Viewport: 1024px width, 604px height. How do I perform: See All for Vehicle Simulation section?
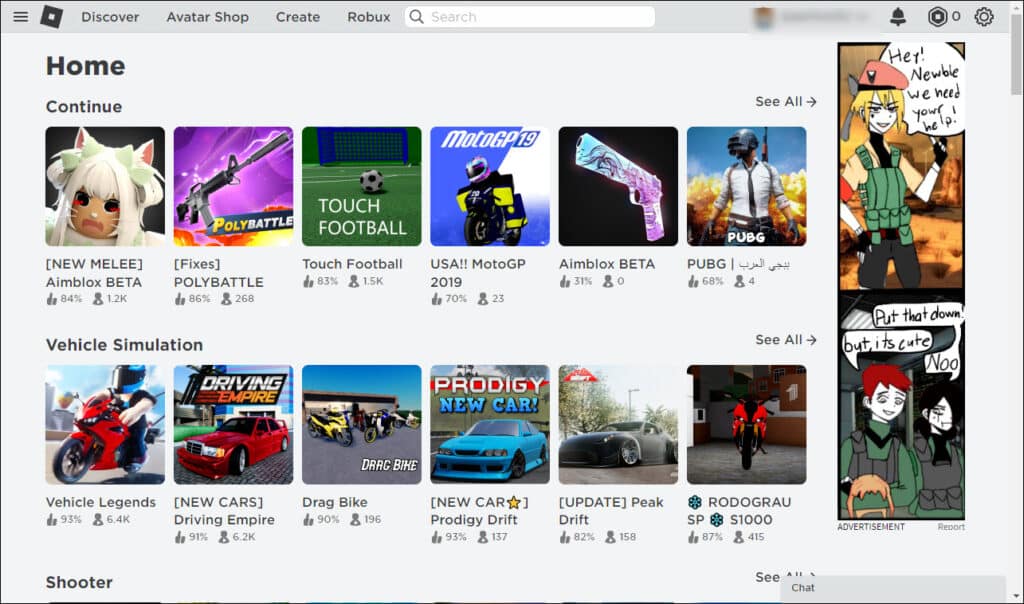(x=786, y=340)
